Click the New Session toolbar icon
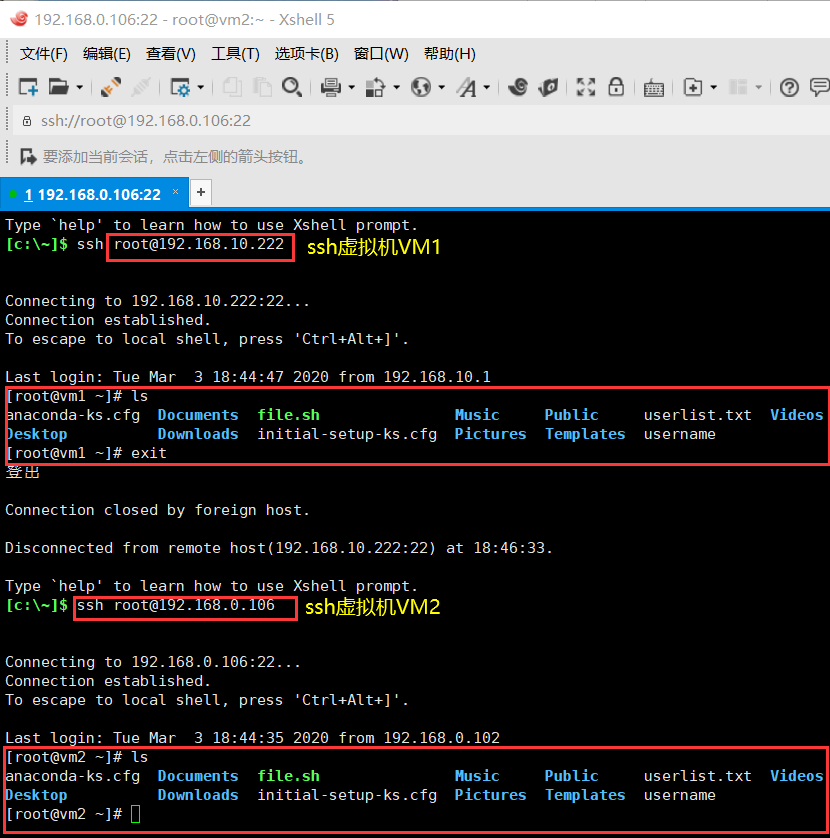This screenshot has height=838, width=830. click(28, 87)
